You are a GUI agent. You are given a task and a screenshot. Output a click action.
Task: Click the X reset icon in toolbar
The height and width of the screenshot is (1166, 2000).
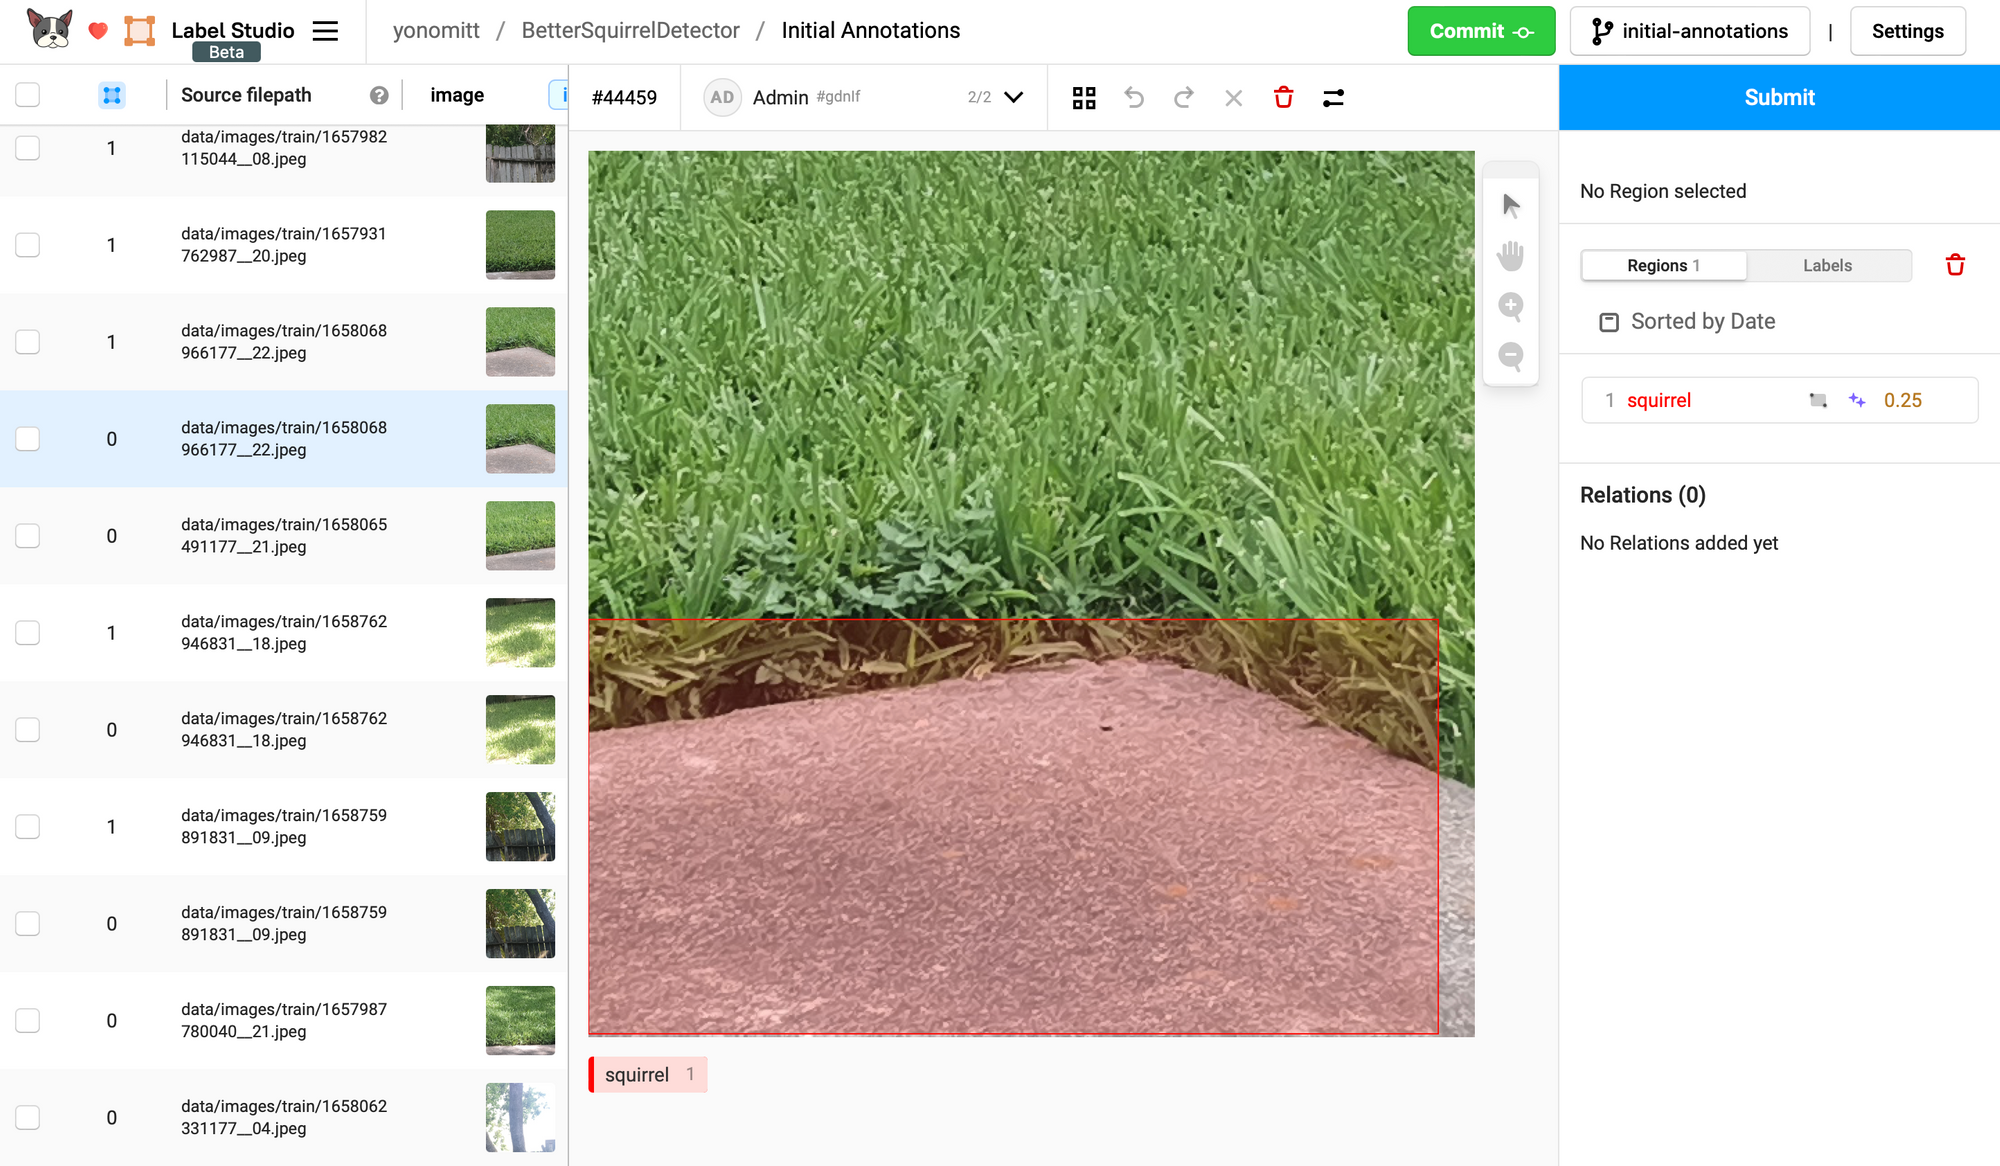[1234, 97]
